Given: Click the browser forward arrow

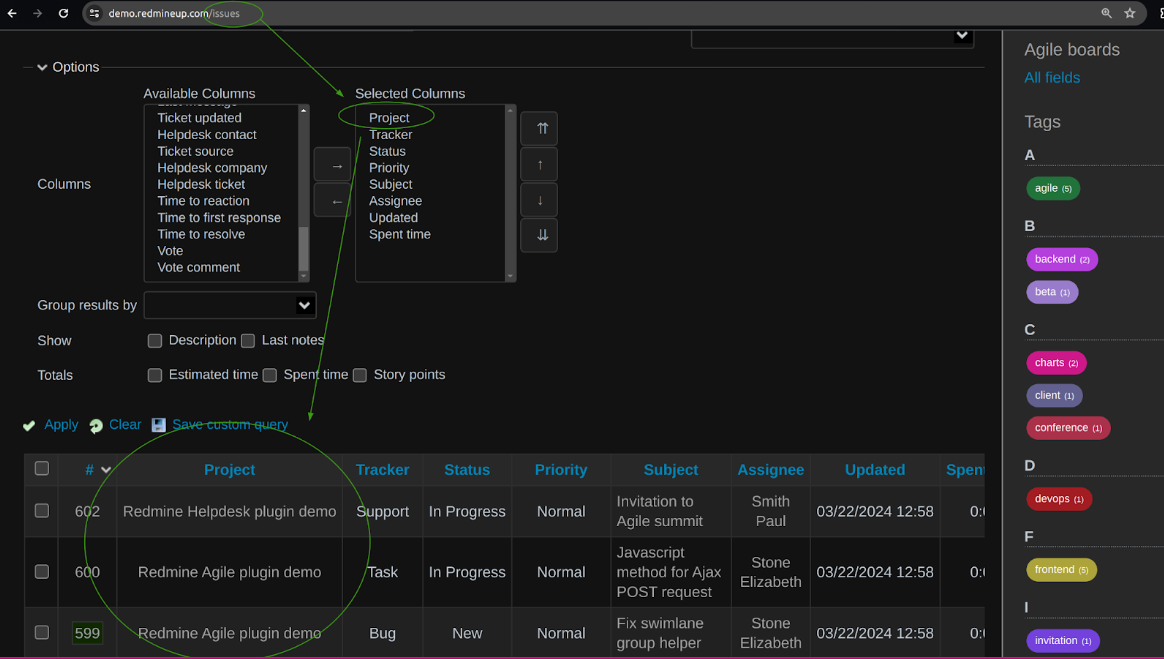Looking at the screenshot, I should (37, 13).
